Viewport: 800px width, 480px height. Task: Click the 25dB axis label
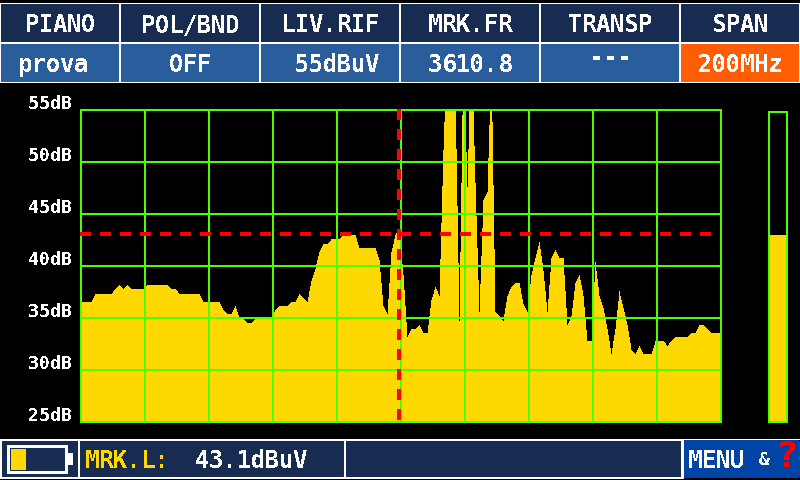click(x=50, y=415)
